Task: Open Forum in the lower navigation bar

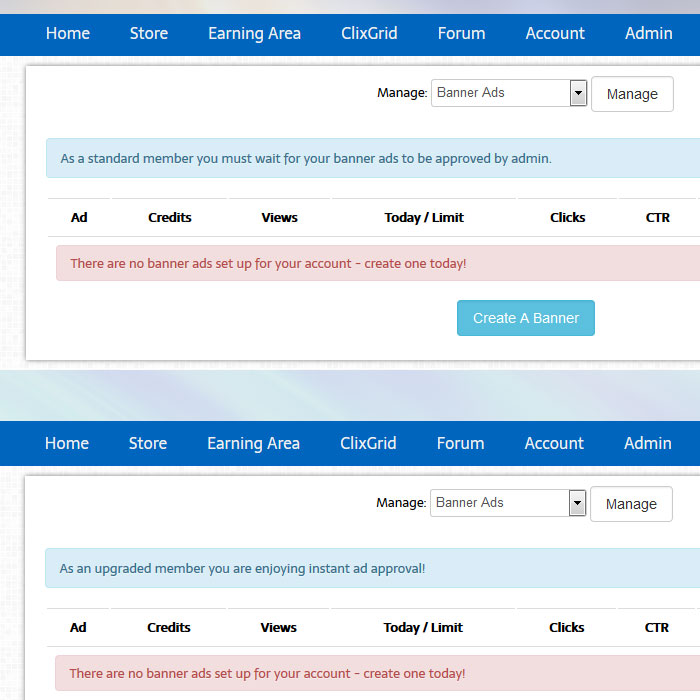Action: (460, 443)
